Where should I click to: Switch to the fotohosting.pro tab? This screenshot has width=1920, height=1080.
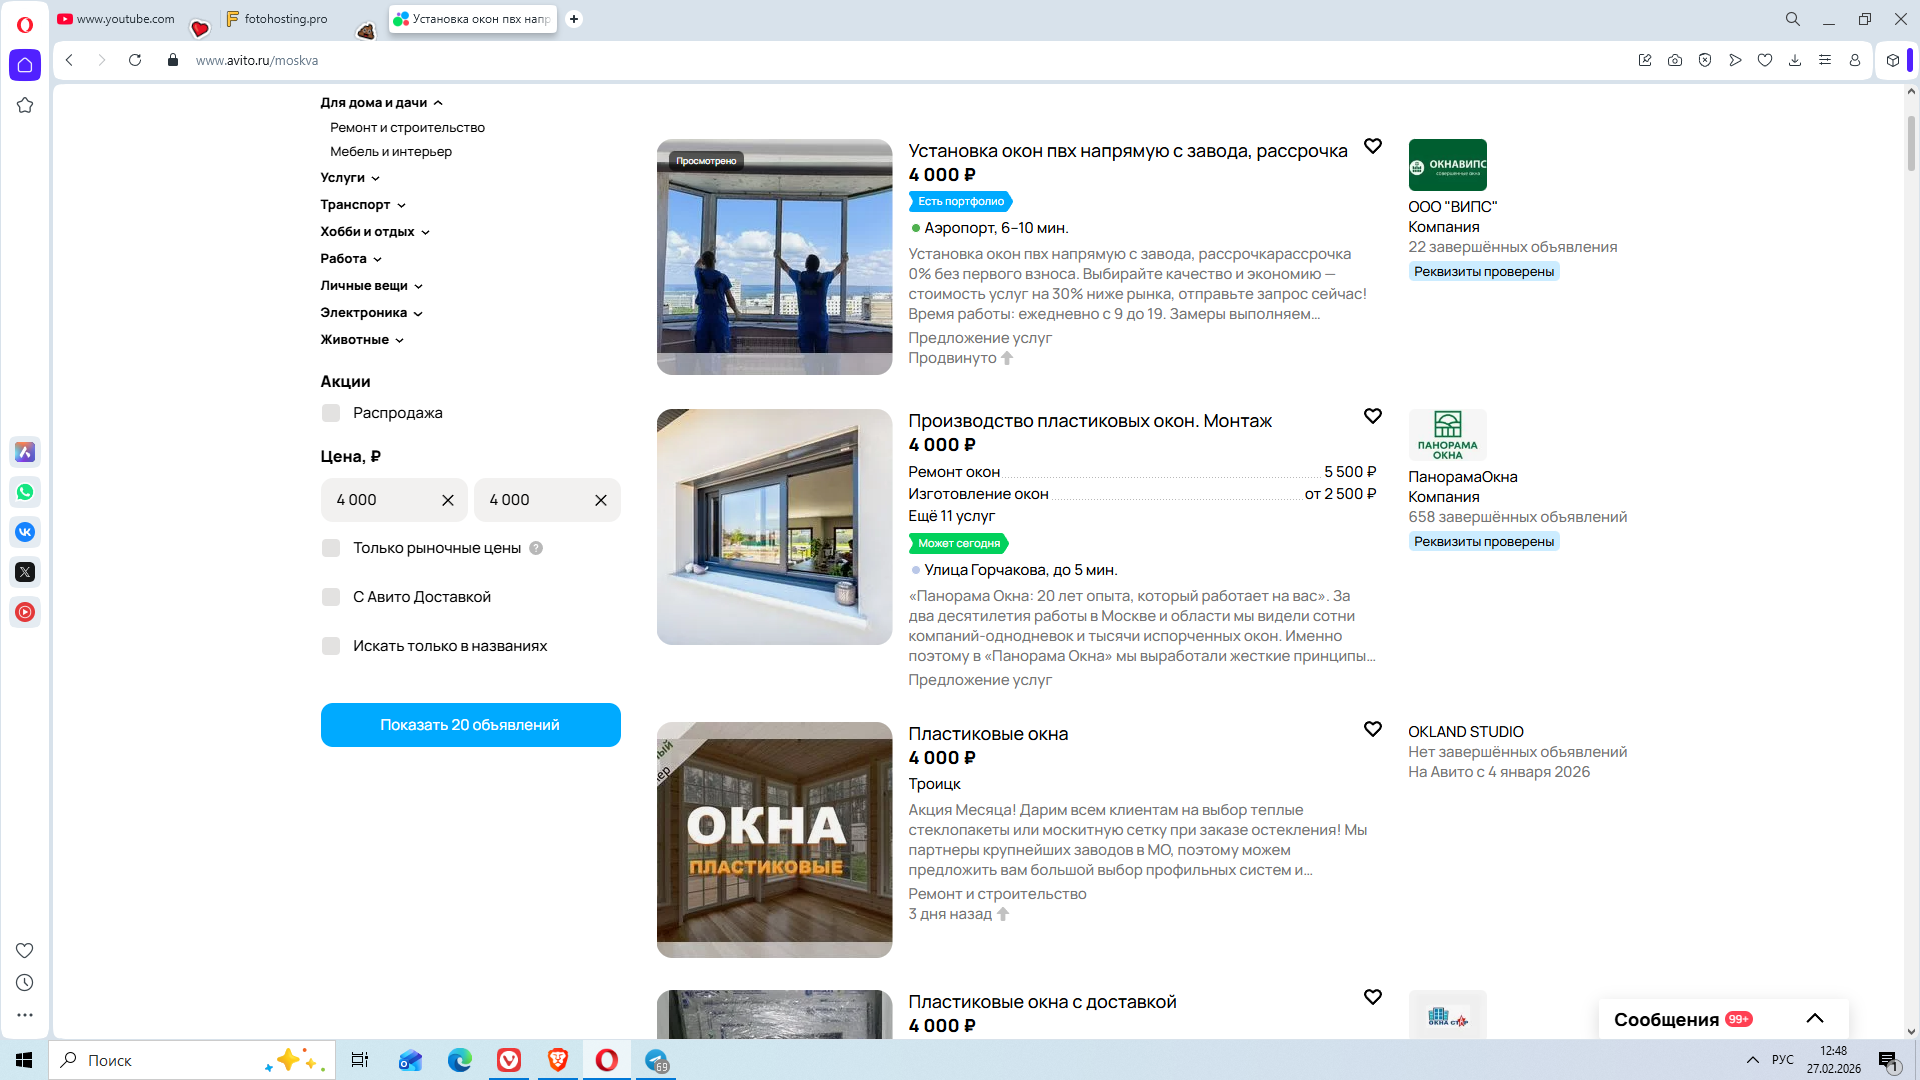tap(285, 19)
